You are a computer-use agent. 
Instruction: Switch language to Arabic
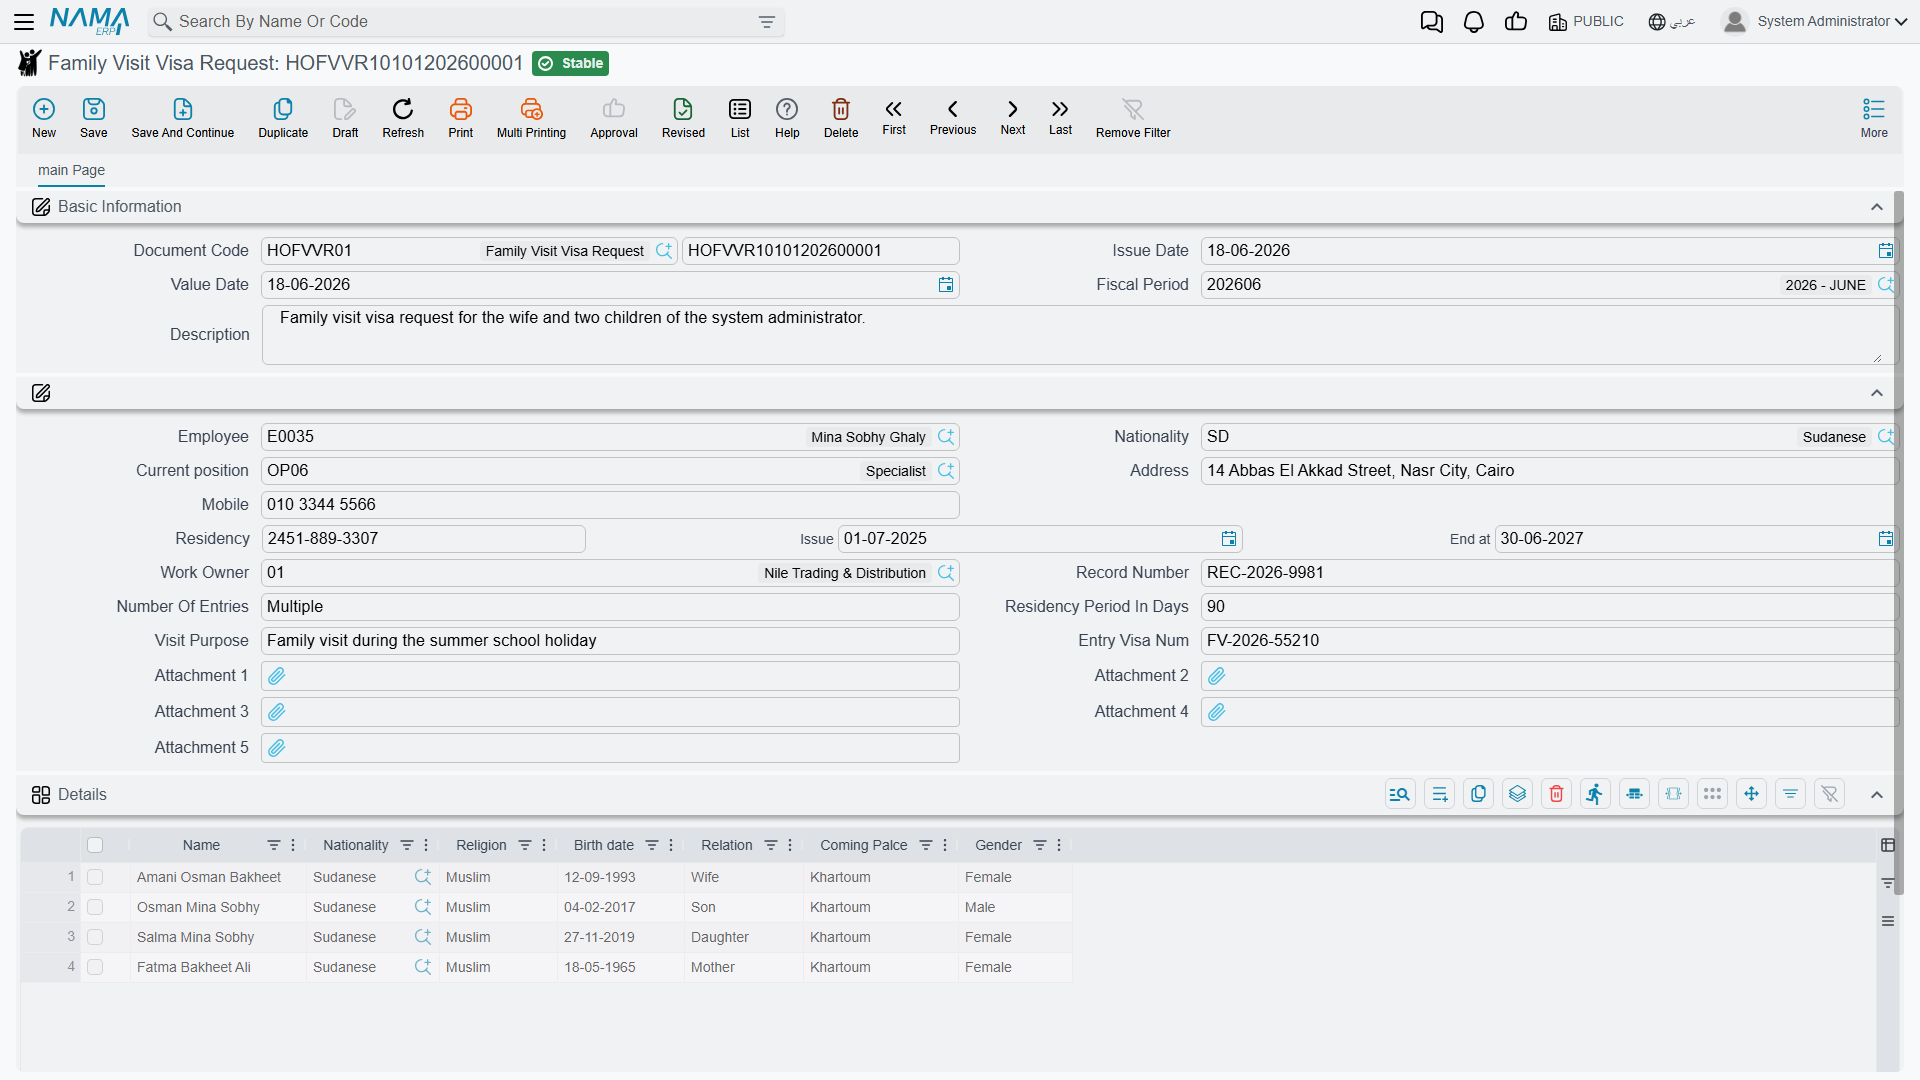pos(1671,22)
